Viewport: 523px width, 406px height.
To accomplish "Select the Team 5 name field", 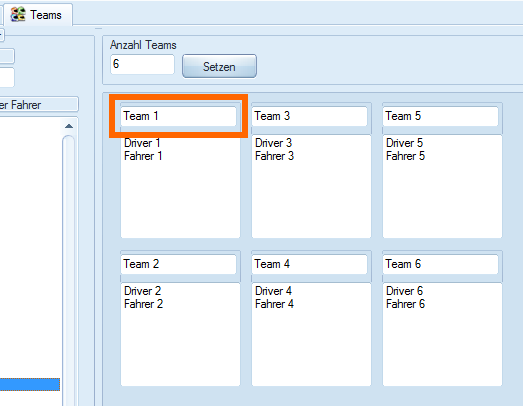I will click(x=440, y=116).
